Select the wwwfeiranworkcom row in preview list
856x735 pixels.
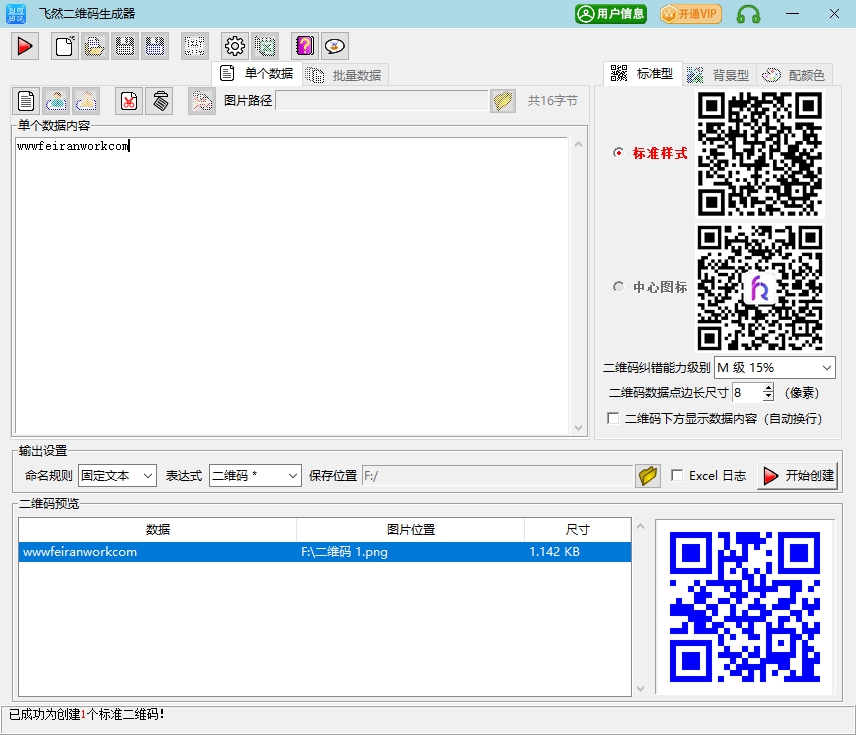tap(325, 552)
